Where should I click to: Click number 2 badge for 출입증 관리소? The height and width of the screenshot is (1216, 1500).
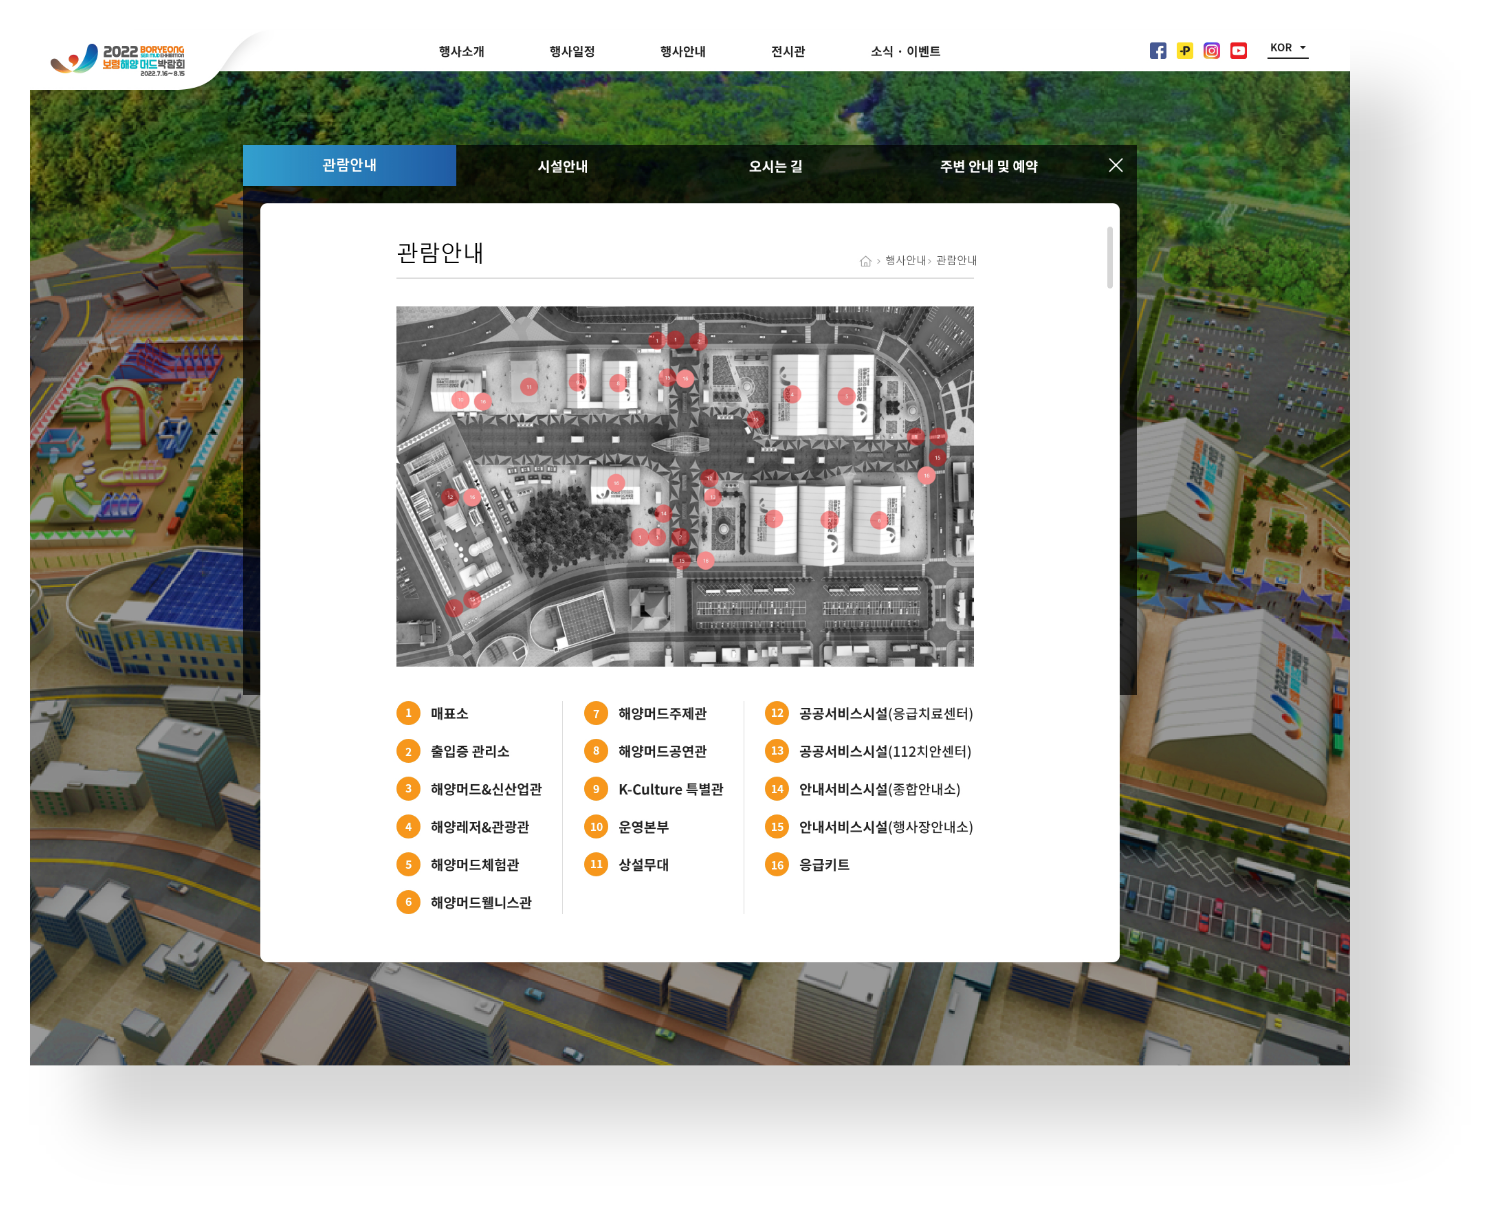[408, 751]
